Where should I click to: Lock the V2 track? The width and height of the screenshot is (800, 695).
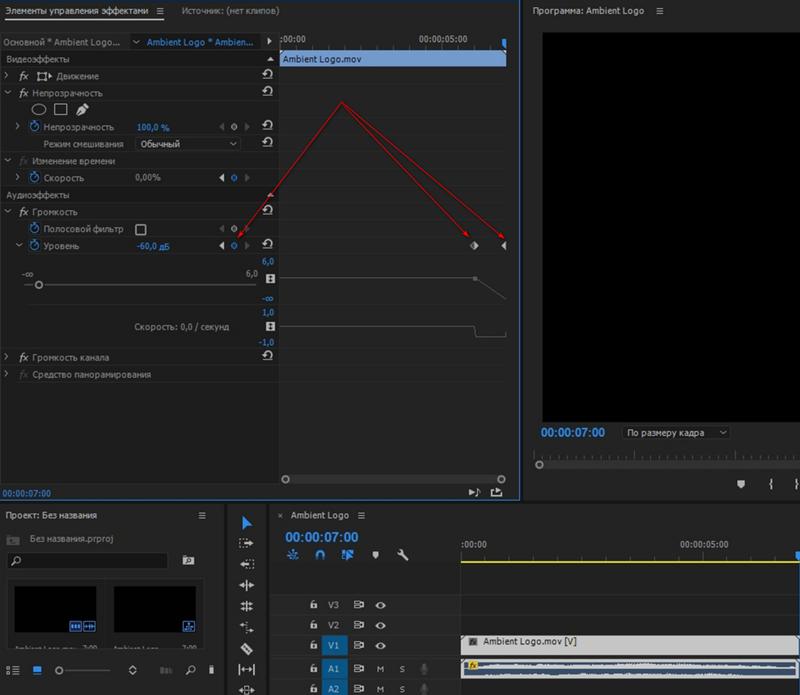pyautogui.click(x=314, y=625)
